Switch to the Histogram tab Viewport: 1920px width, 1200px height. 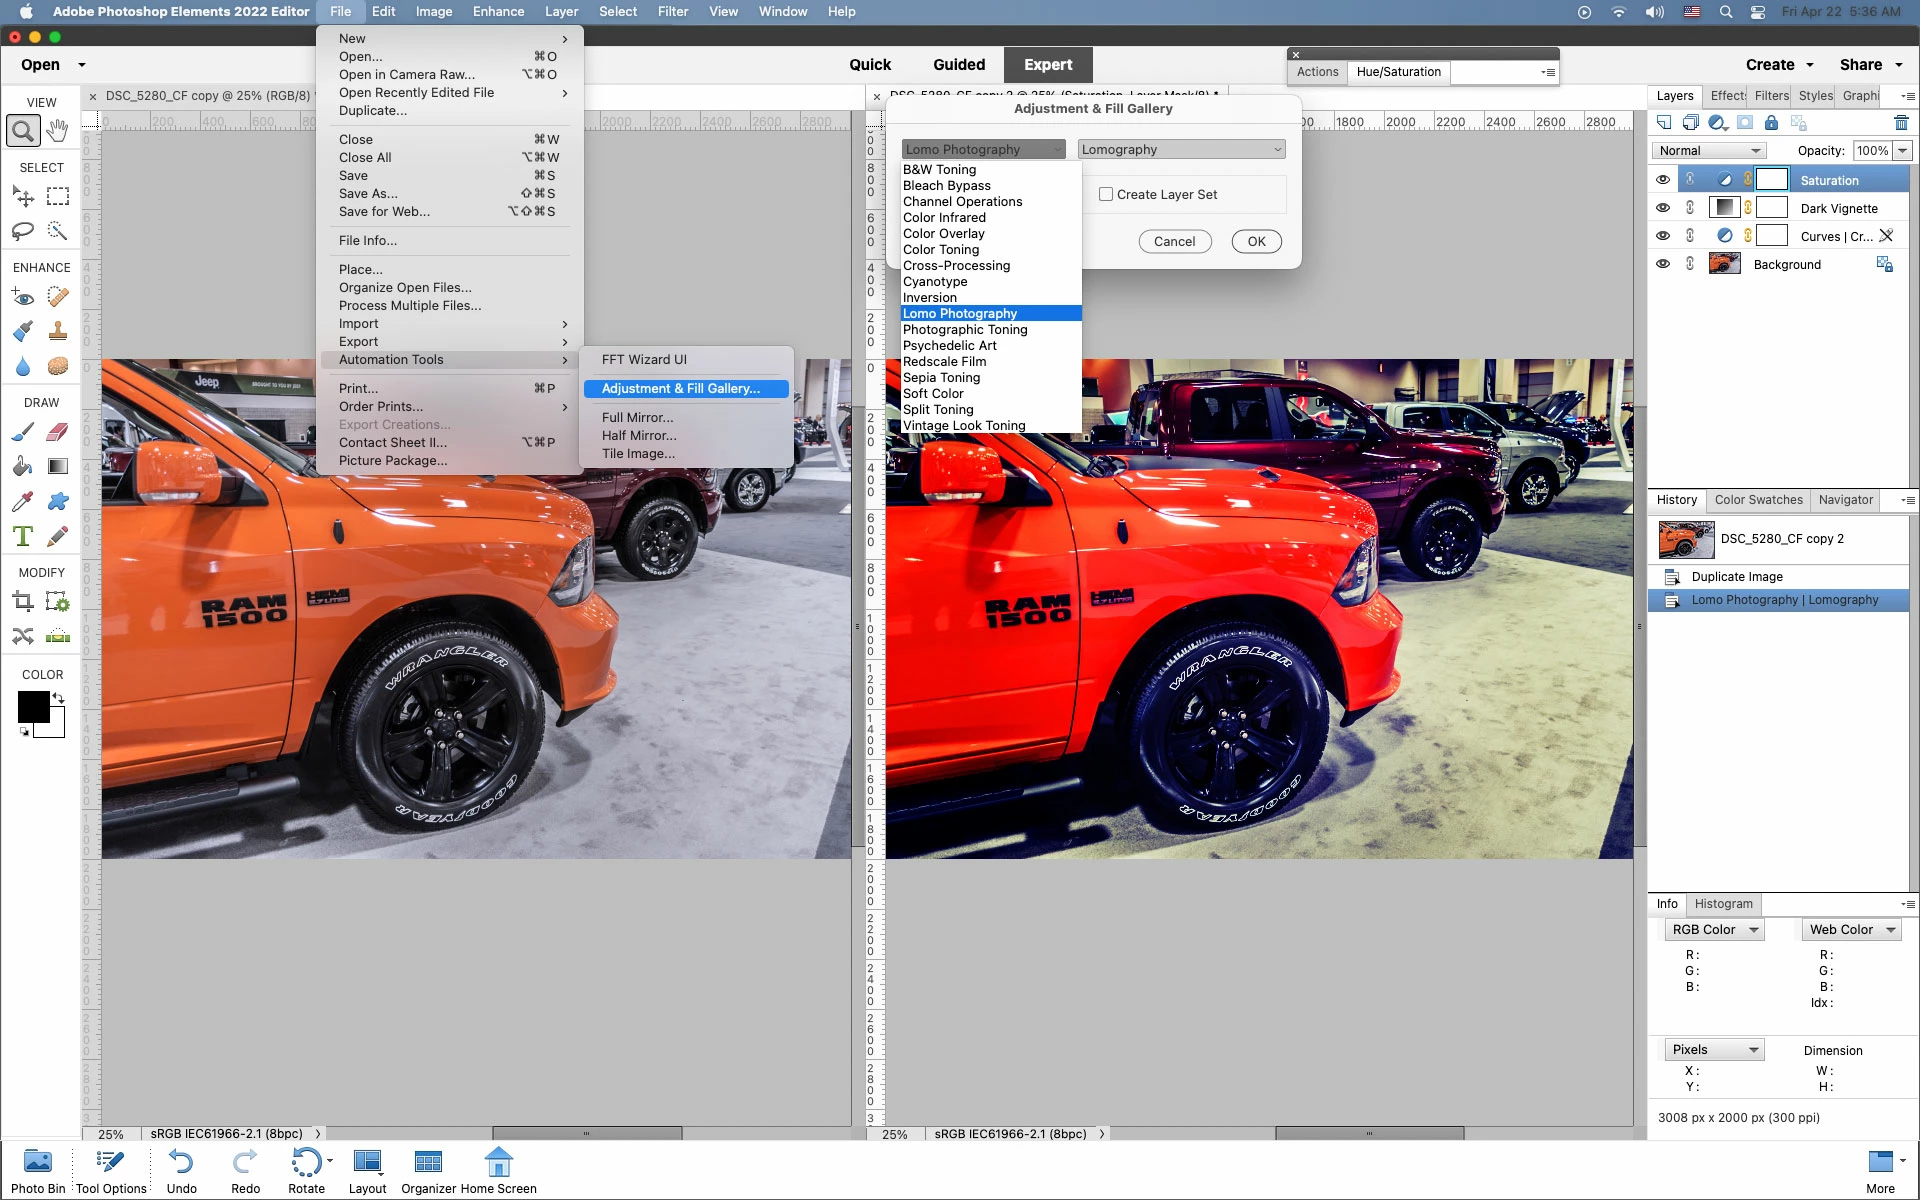tap(1723, 904)
